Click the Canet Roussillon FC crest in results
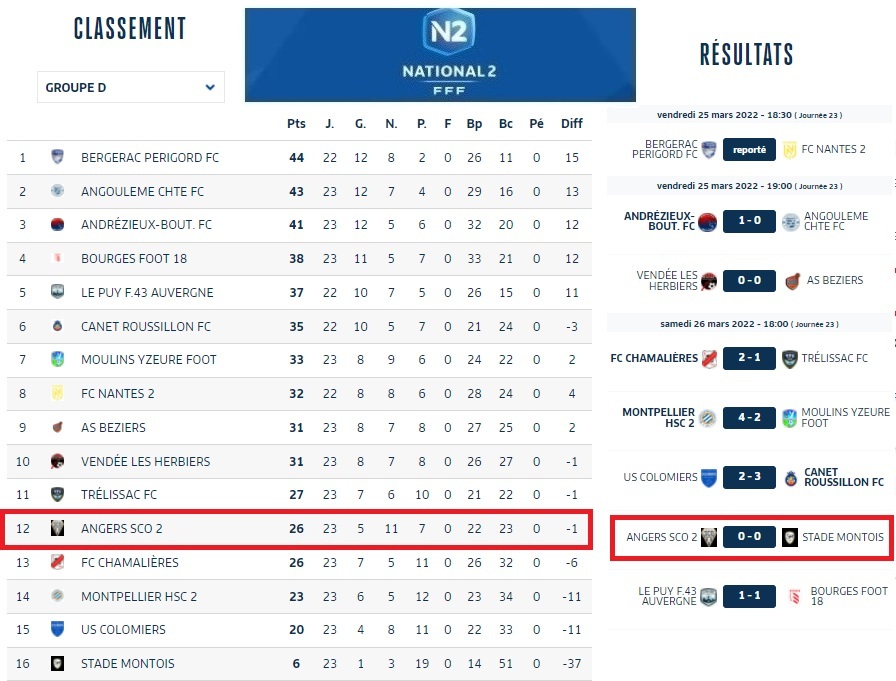 tap(790, 478)
